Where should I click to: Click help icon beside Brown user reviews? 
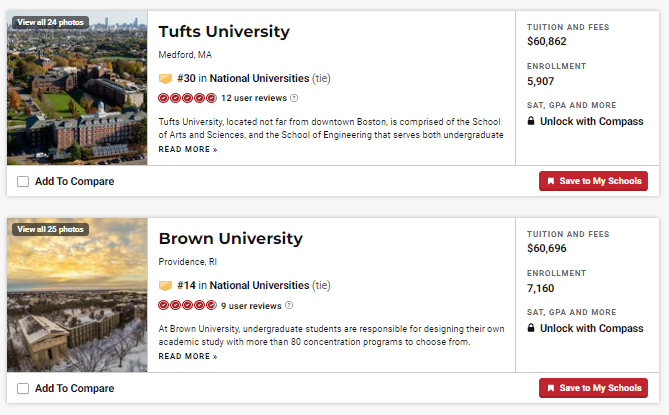pos(289,305)
